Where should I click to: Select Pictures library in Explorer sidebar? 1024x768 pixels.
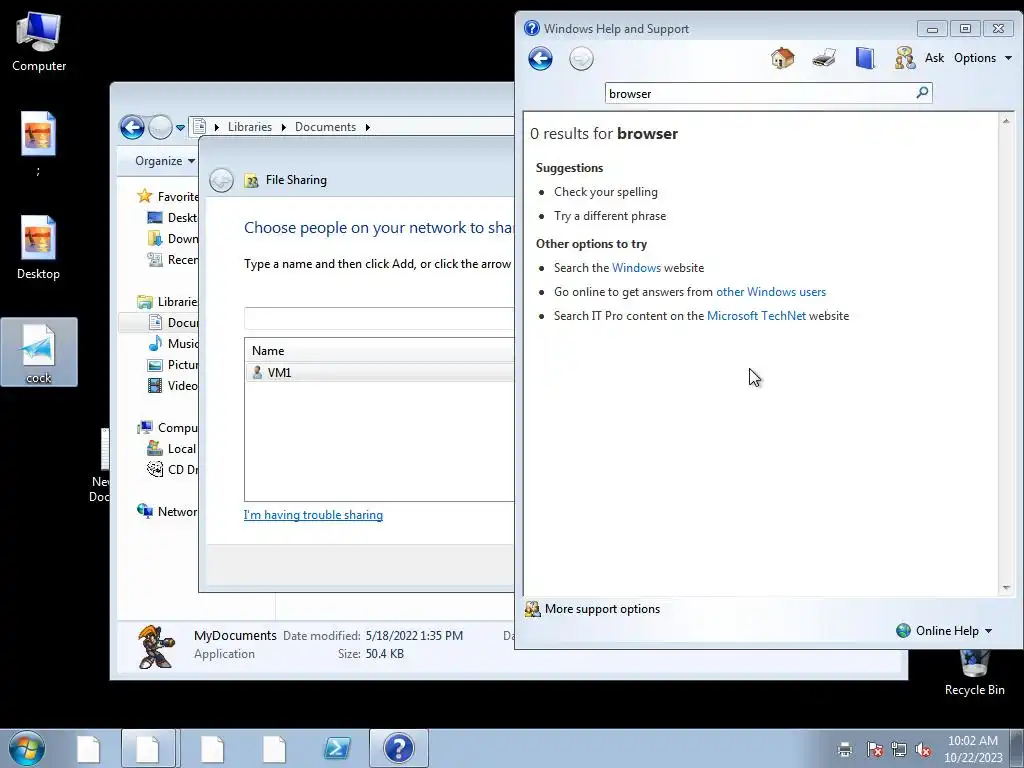[172, 364]
